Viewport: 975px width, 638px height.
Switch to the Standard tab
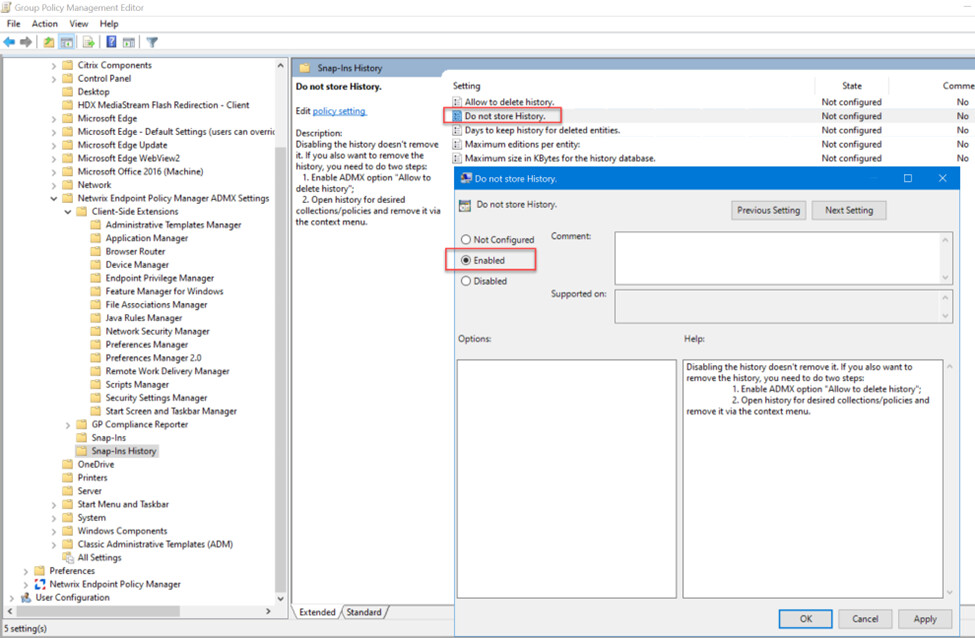pyautogui.click(x=364, y=612)
